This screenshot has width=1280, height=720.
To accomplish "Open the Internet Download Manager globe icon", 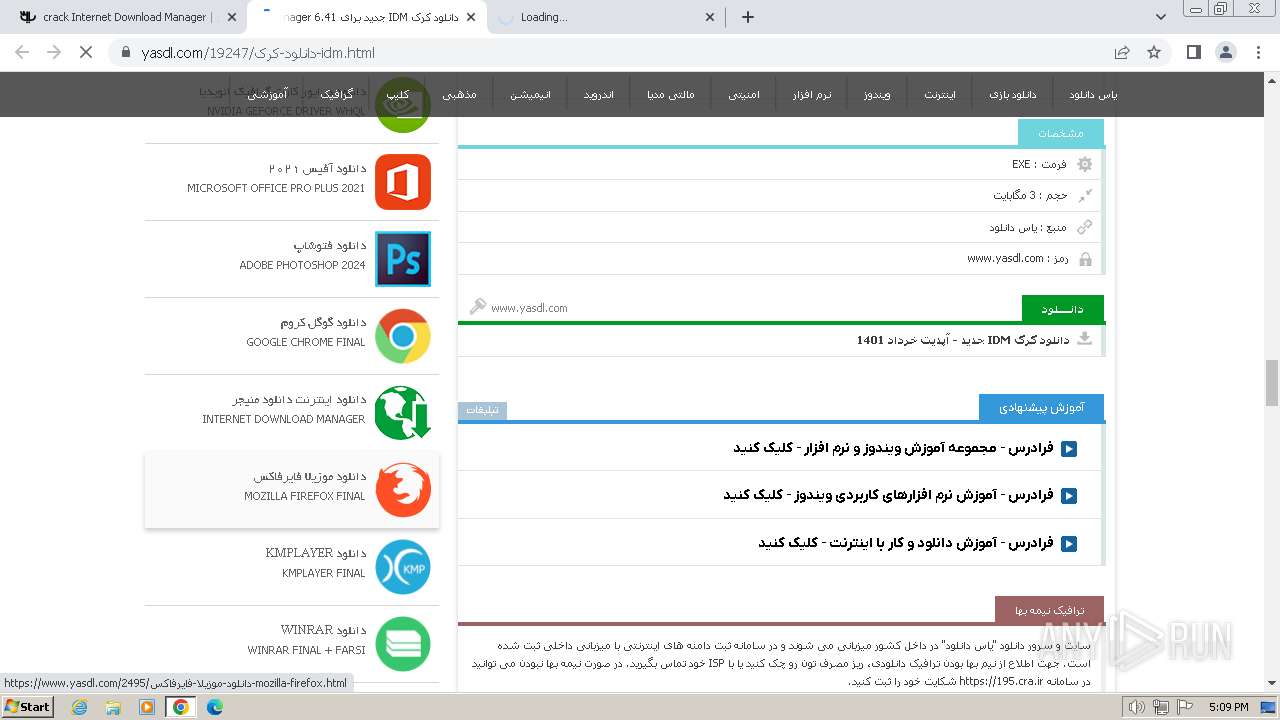I will point(403,413).
